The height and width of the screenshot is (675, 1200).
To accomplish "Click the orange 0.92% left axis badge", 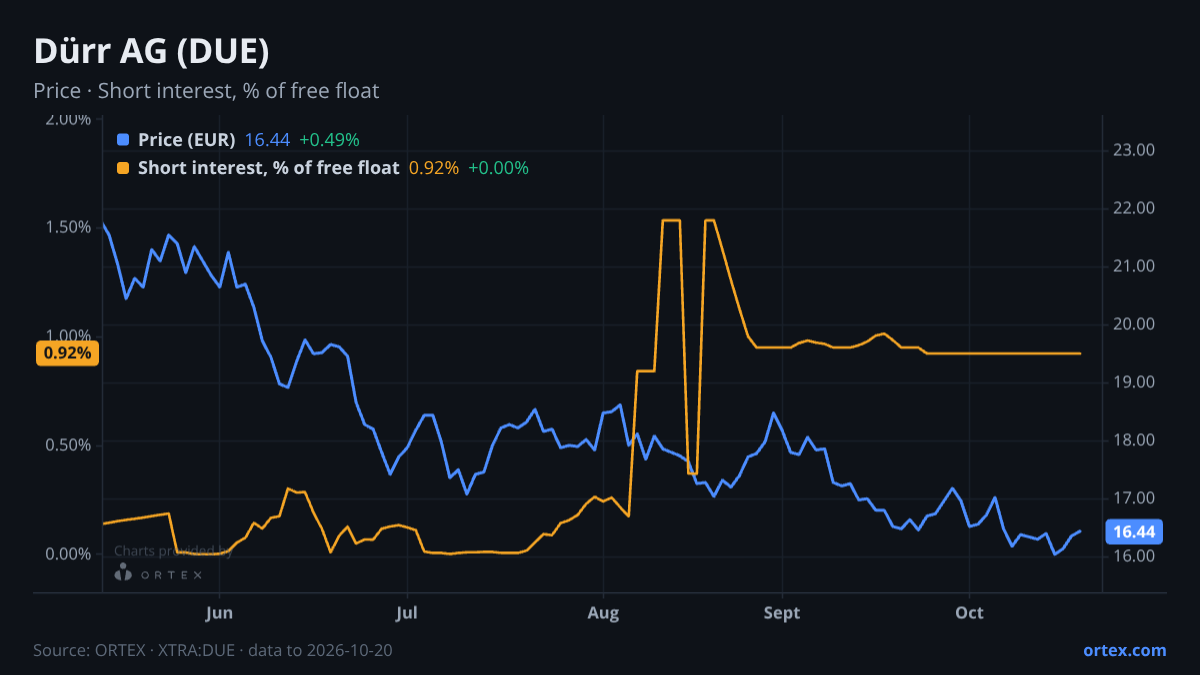I will pos(67,353).
